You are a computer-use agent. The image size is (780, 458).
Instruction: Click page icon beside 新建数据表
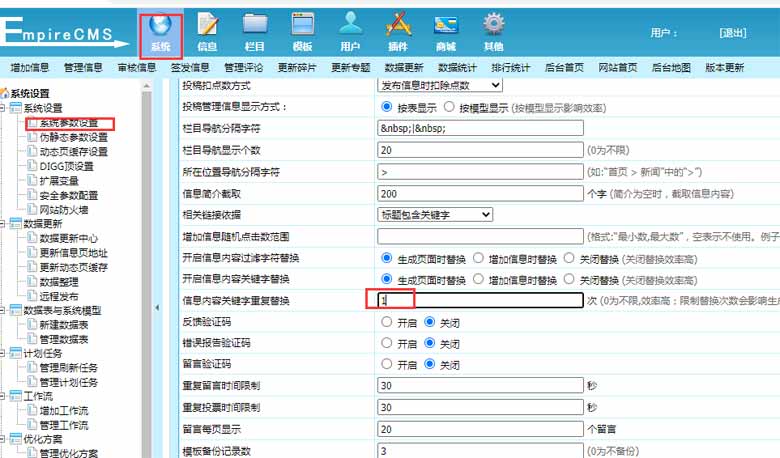(32, 325)
